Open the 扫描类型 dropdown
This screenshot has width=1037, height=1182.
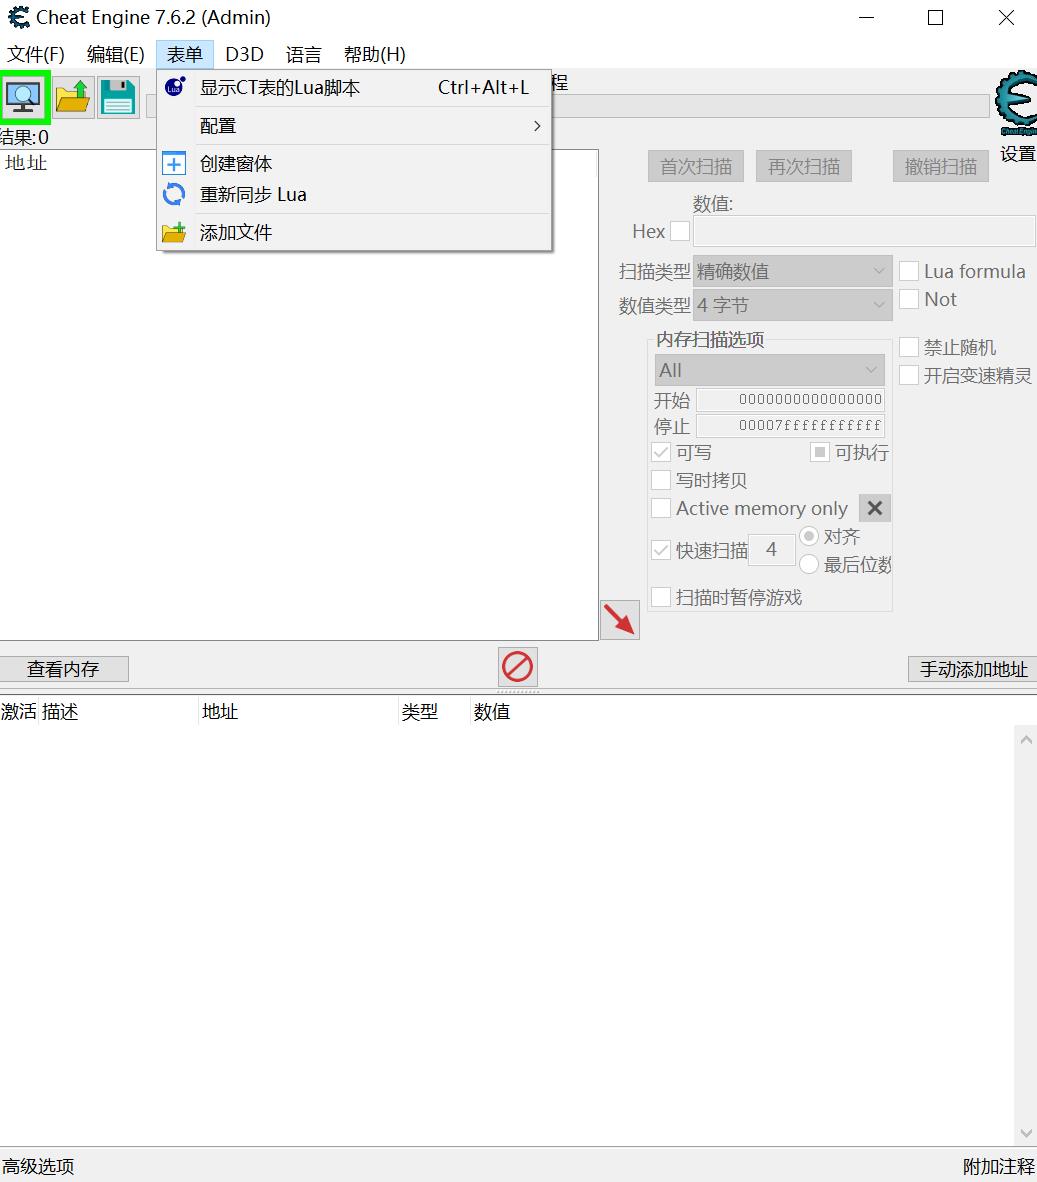coord(792,271)
